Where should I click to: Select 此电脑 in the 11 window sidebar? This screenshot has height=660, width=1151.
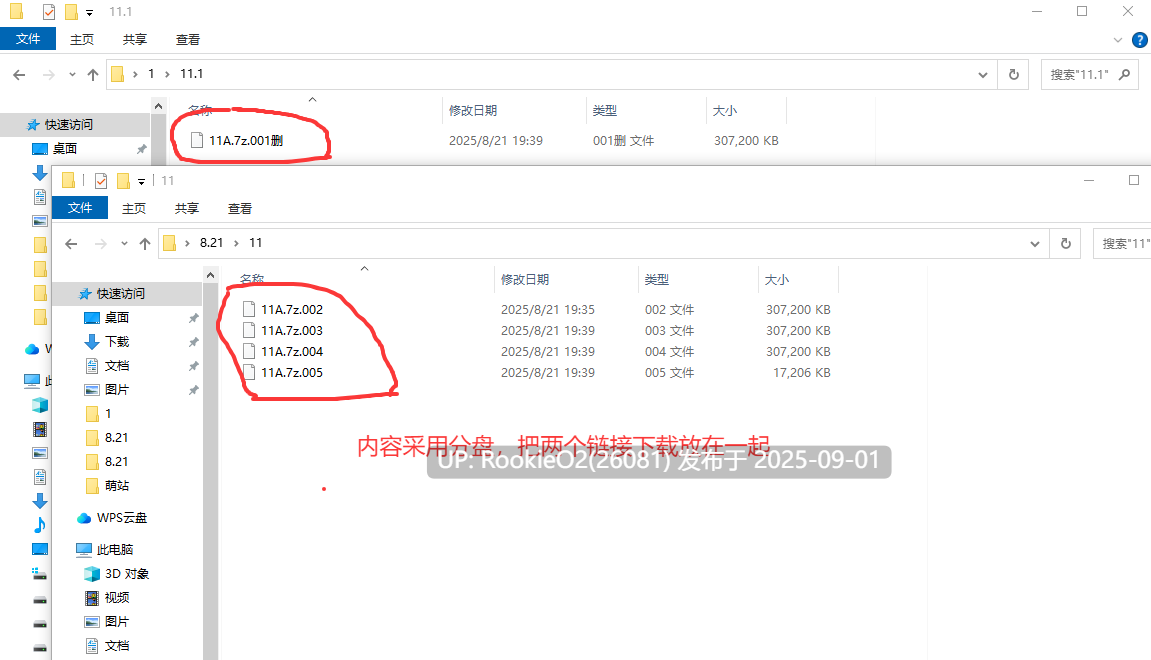tap(115, 550)
